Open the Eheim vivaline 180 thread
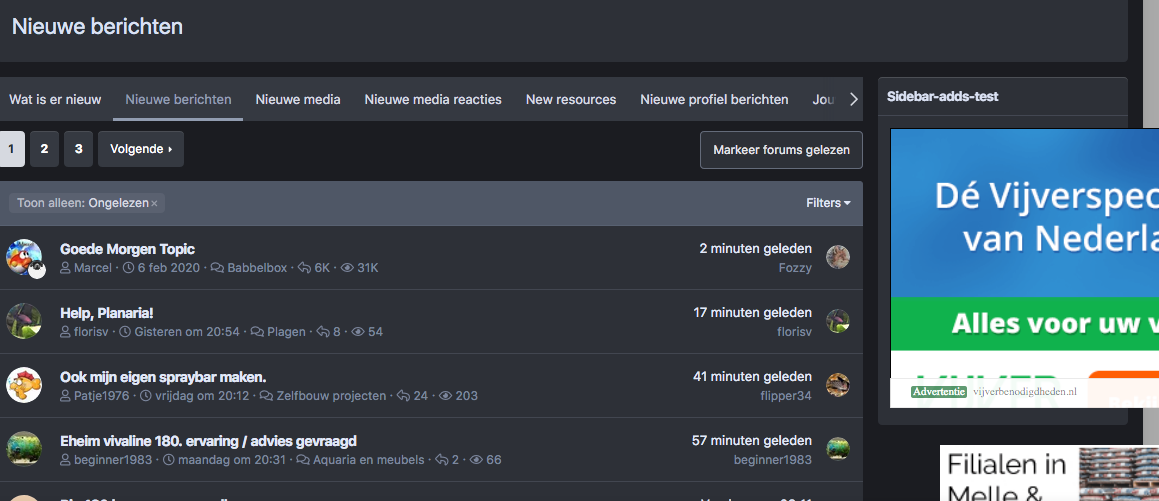The width and height of the screenshot is (1159, 501). click(x=208, y=441)
